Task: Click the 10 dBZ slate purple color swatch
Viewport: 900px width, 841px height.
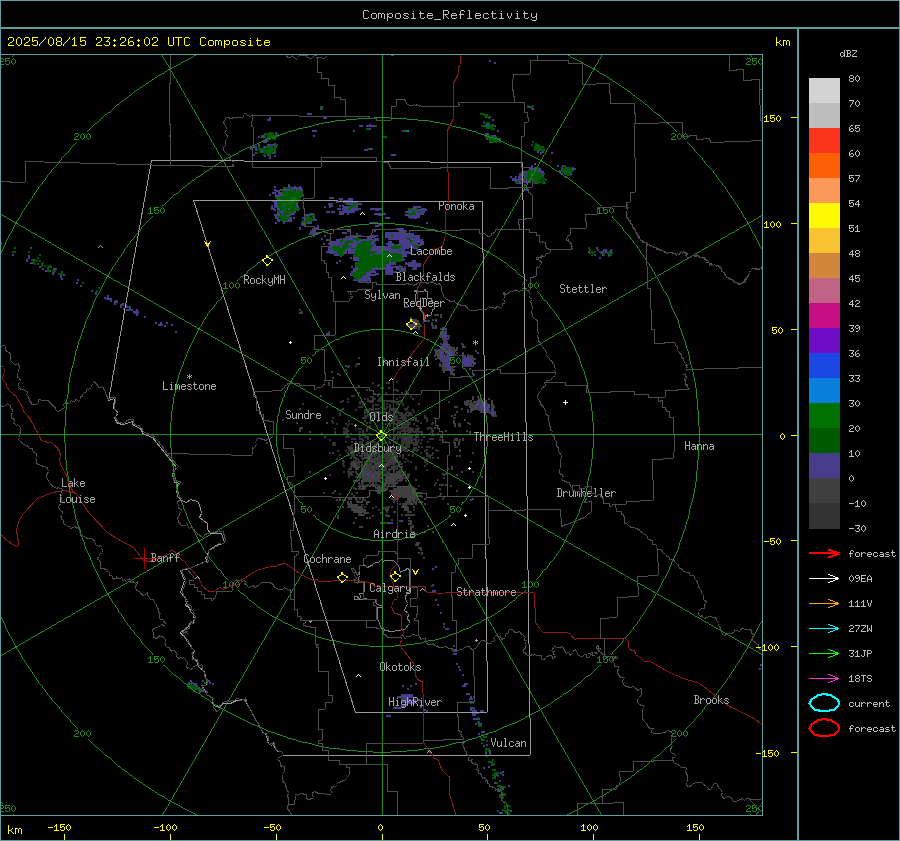Action: 824,466
